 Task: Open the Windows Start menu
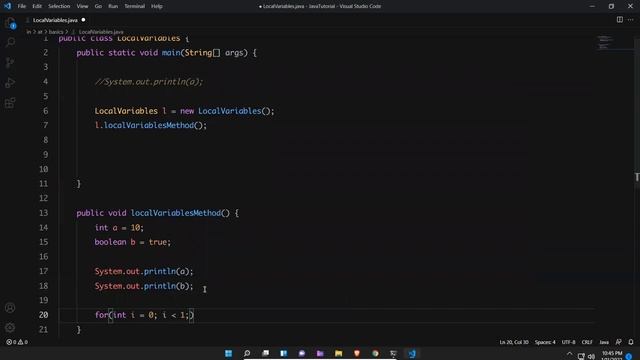229,353
